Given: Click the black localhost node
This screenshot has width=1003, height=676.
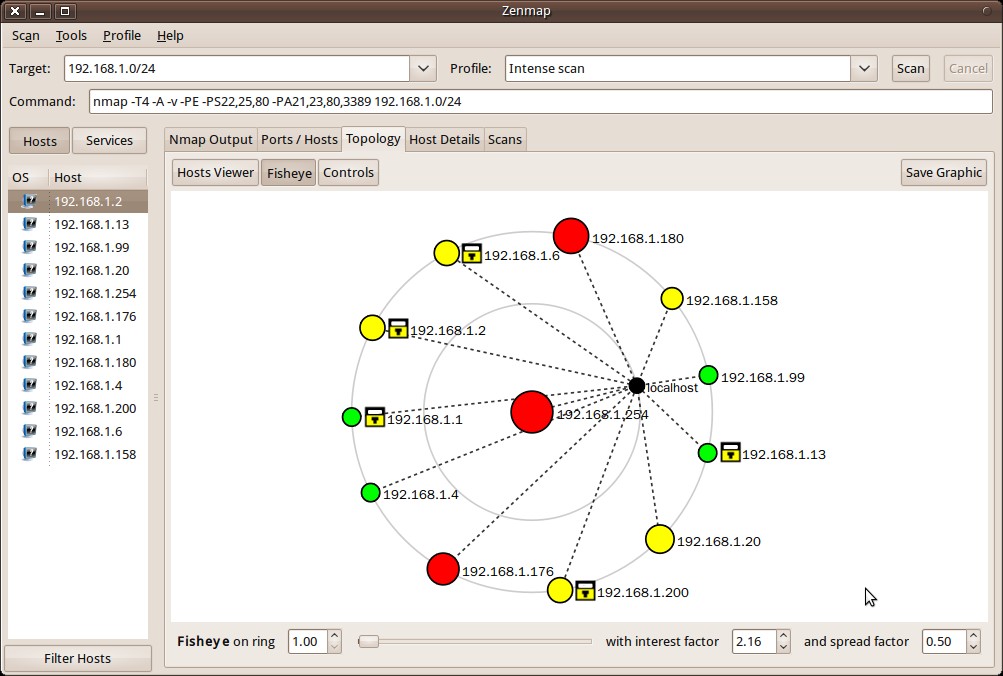Looking at the screenshot, I should click(636, 386).
